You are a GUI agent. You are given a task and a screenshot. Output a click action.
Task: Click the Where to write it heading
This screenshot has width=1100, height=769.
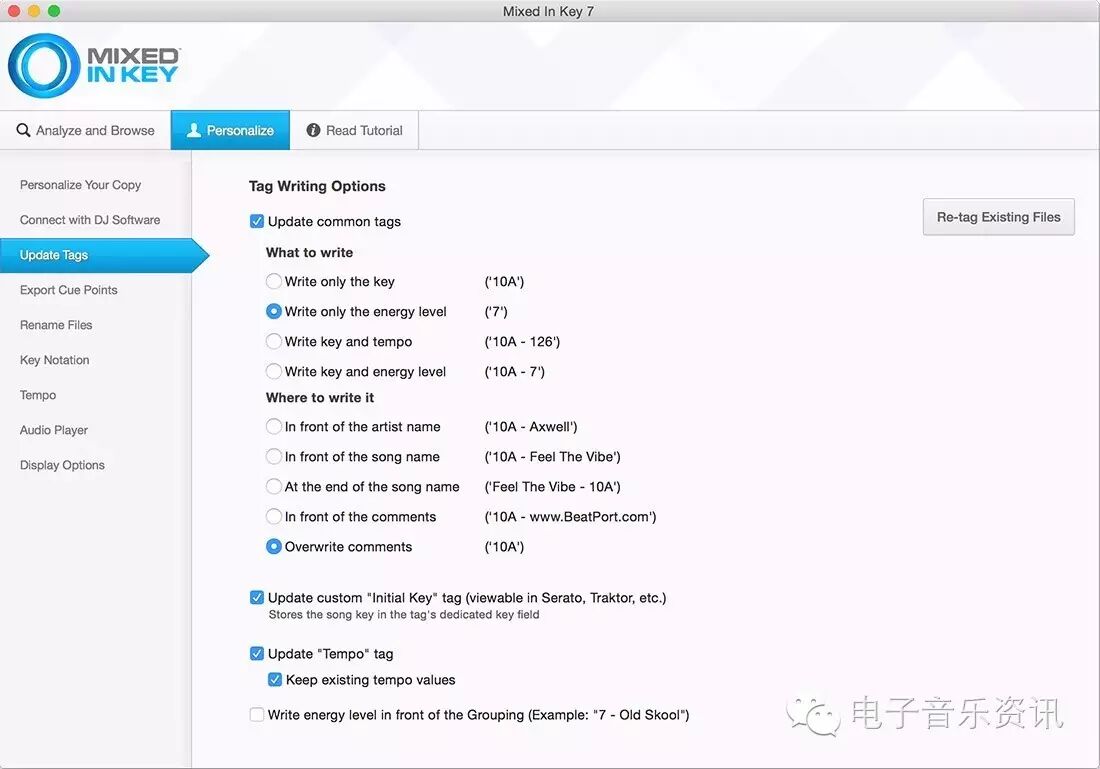(x=320, y=398)
